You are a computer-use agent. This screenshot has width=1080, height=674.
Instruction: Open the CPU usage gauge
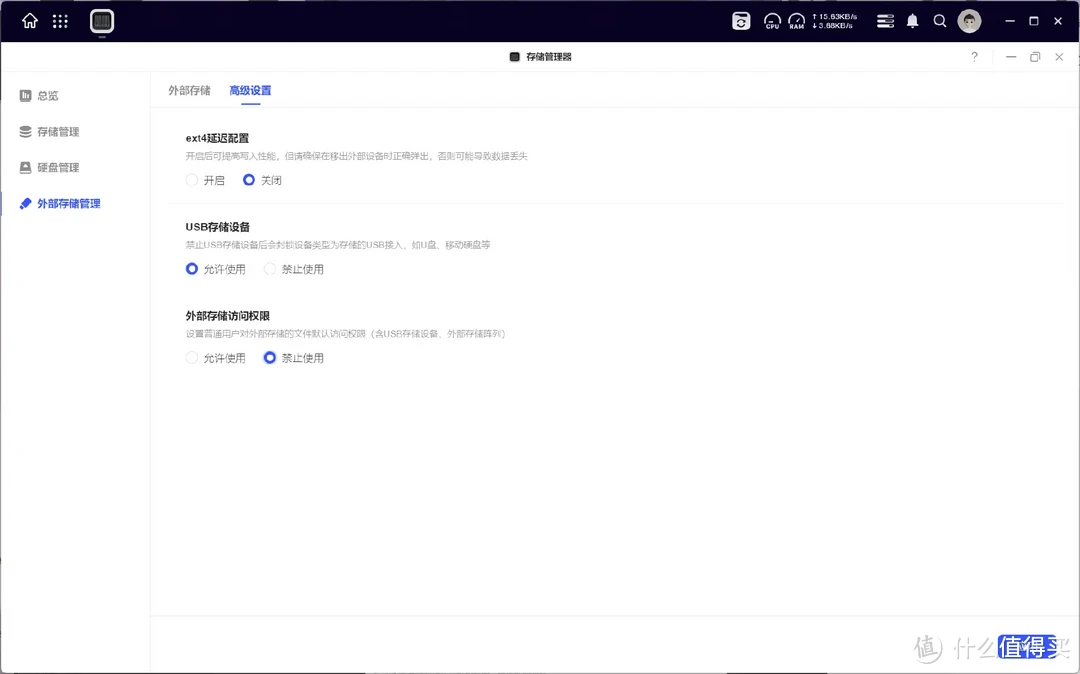pyautogui.click(x=771, y=20)
